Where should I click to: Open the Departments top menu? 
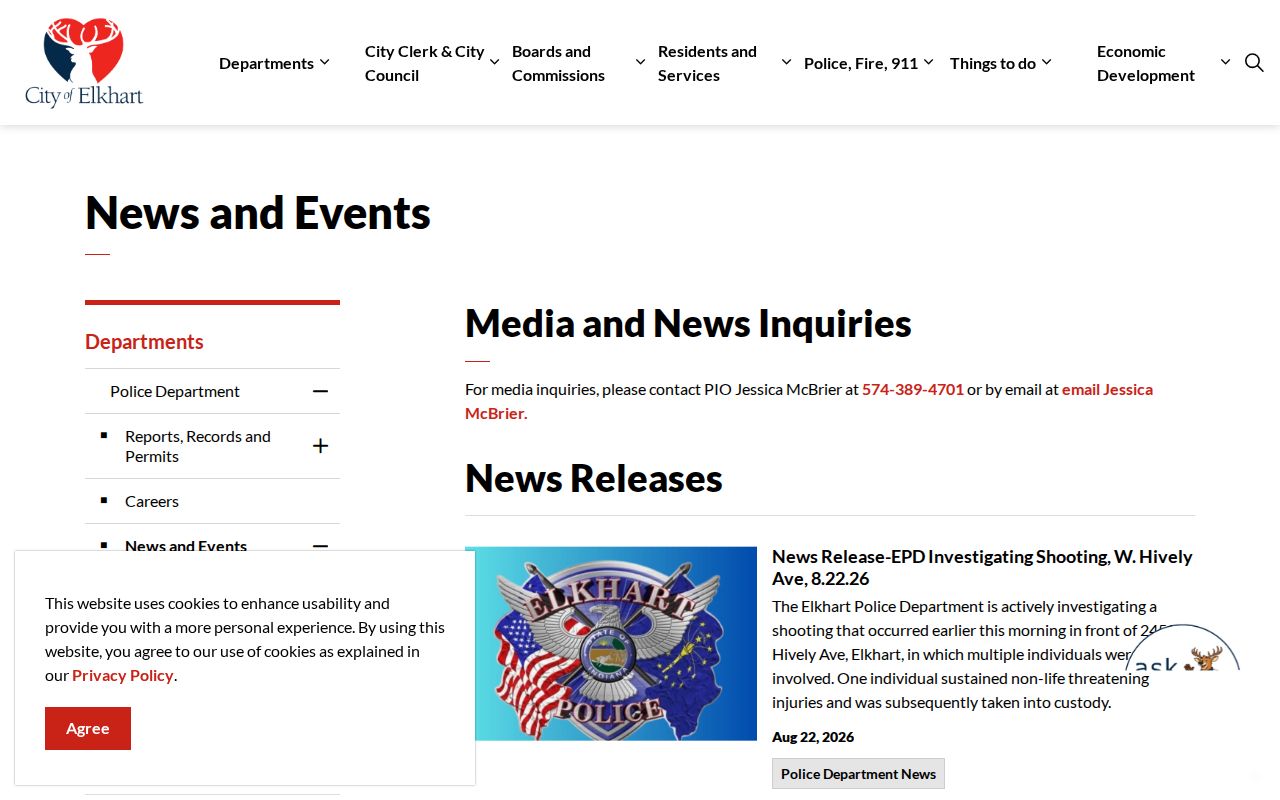click(x=266, y=63)
